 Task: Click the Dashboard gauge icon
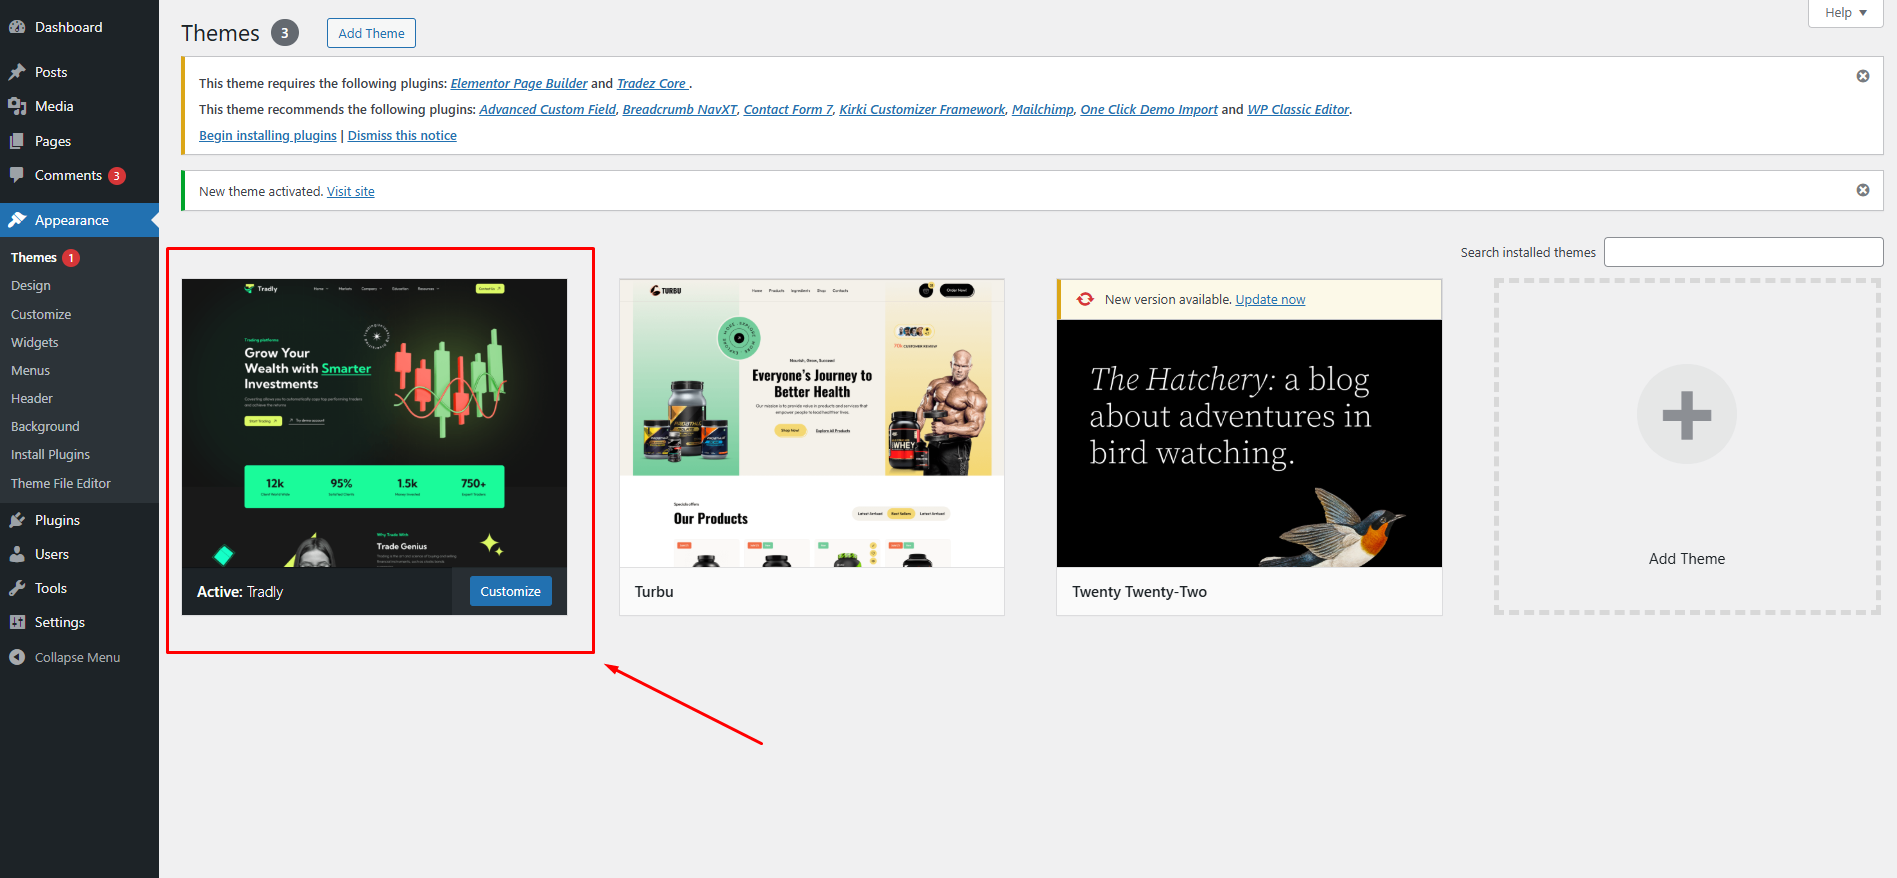point(17,27)
